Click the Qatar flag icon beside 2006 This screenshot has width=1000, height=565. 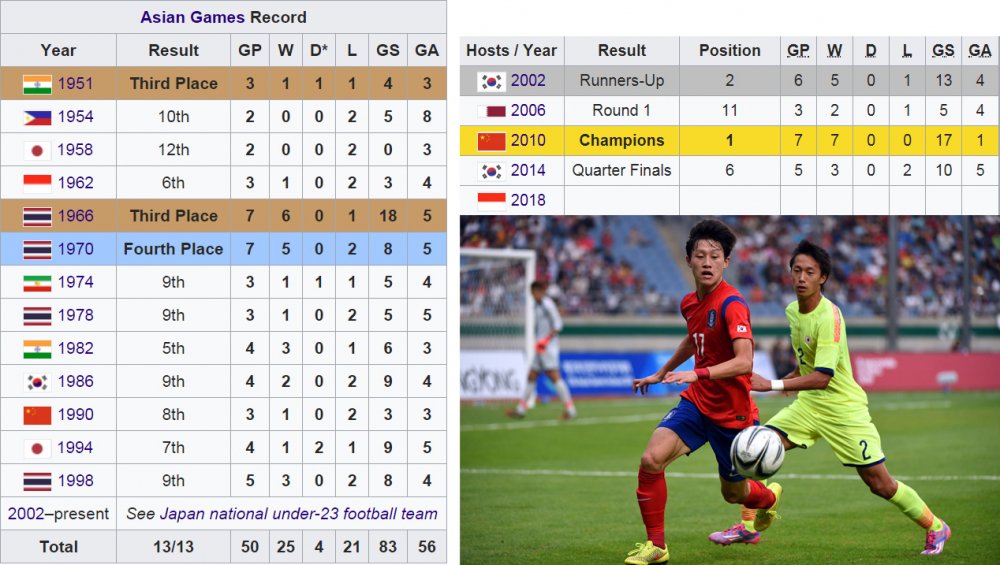491,111
